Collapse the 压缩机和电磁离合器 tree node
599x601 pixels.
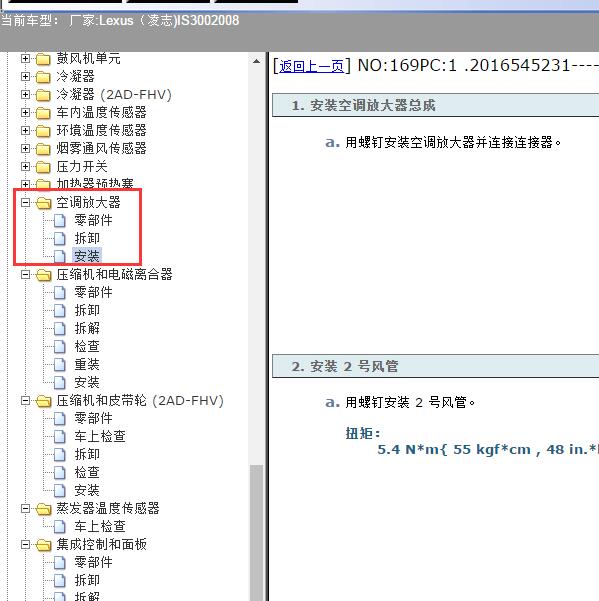(x=25, y=274)
